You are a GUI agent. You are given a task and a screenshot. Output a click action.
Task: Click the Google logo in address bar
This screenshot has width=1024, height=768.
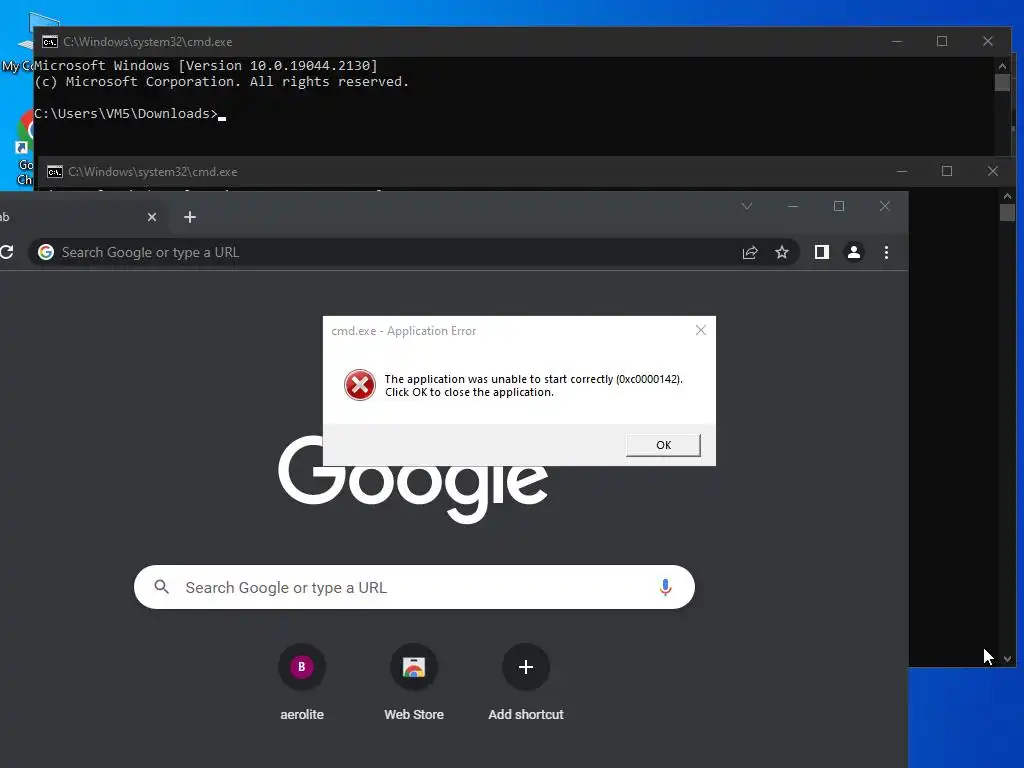coord(46,252)
